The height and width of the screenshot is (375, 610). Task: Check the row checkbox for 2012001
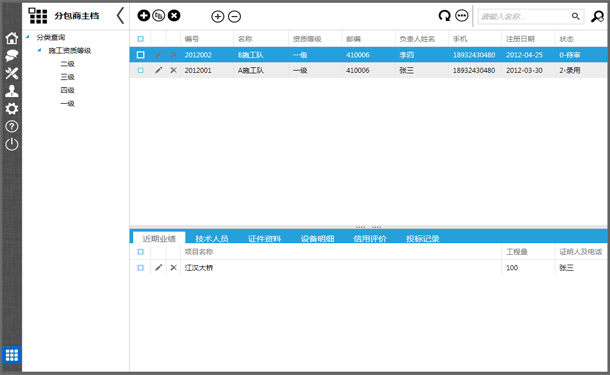[140, 70]
